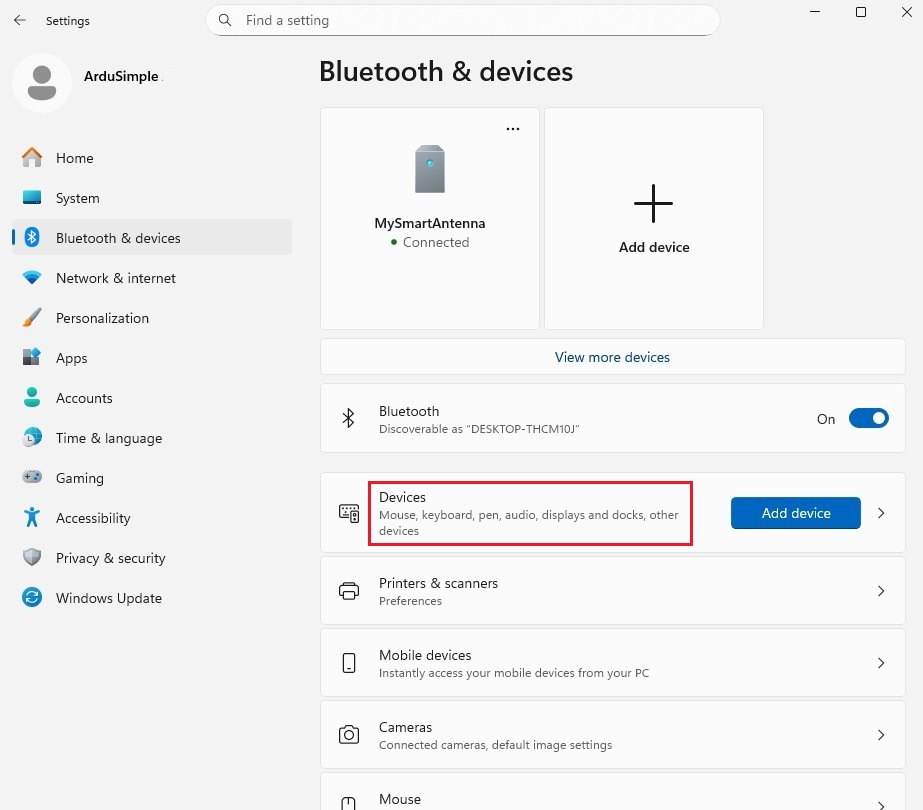The image size is (923, 810).
Task: Expand the Mobile devices chevron
Action: (881, 663)
